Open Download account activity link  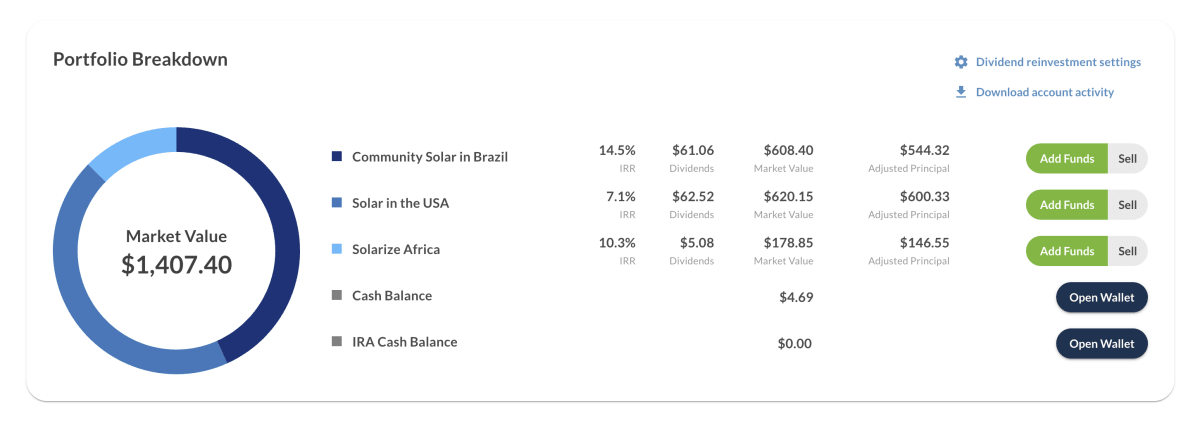[x=1044, y=92]
